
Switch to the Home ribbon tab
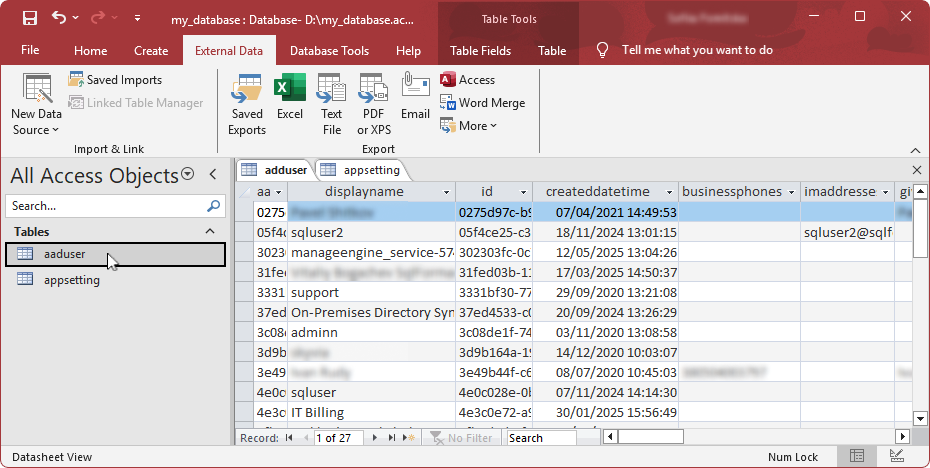pyautogui.click(x=91, y=50)
